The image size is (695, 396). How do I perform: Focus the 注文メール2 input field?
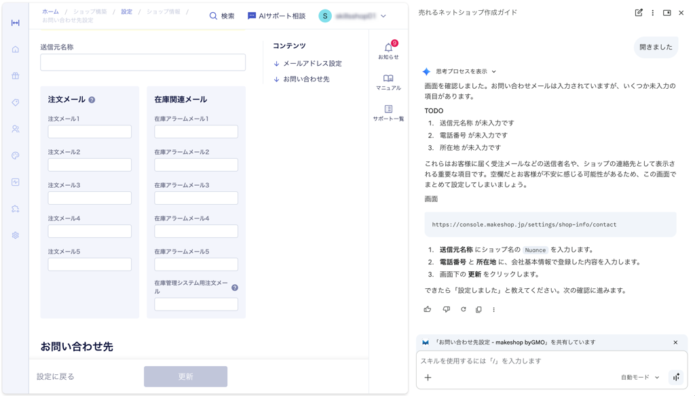pos(90,165)
